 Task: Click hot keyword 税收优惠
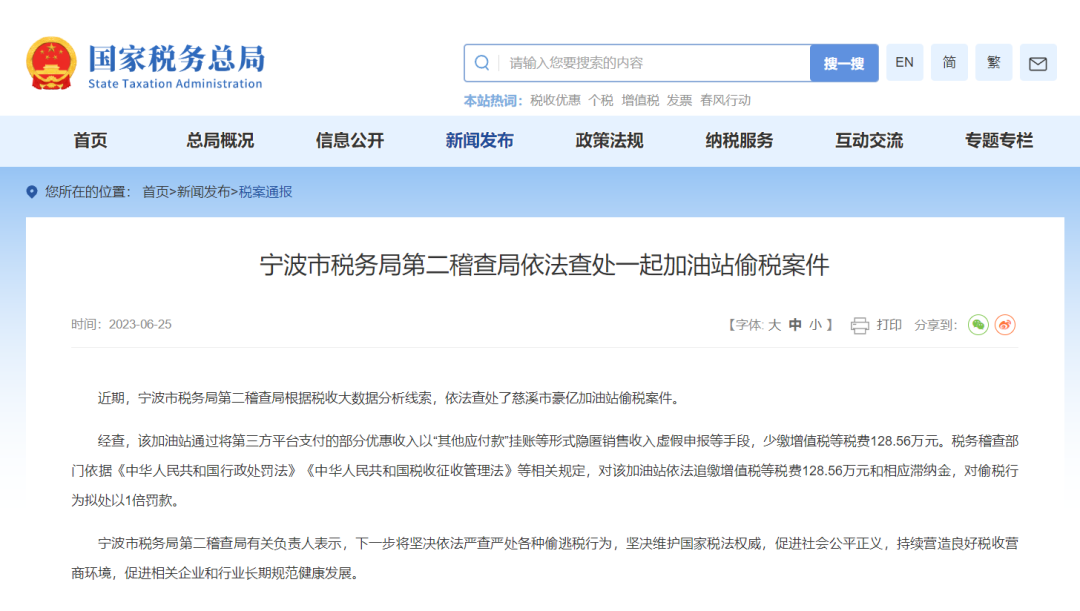click(555, 101)
